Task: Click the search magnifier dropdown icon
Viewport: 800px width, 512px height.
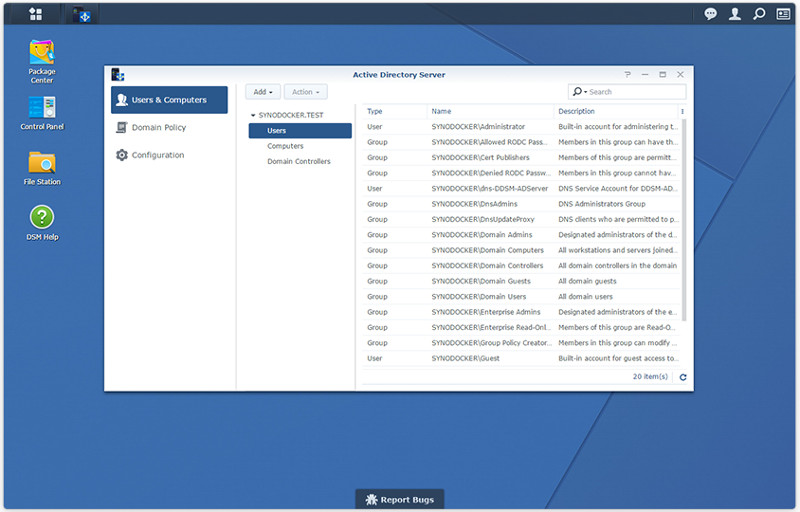Action: point(579,92)
